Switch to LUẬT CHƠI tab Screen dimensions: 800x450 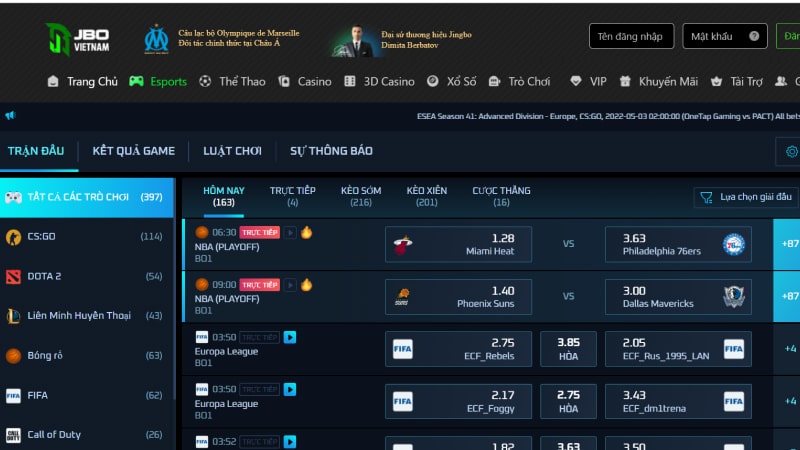232,151
